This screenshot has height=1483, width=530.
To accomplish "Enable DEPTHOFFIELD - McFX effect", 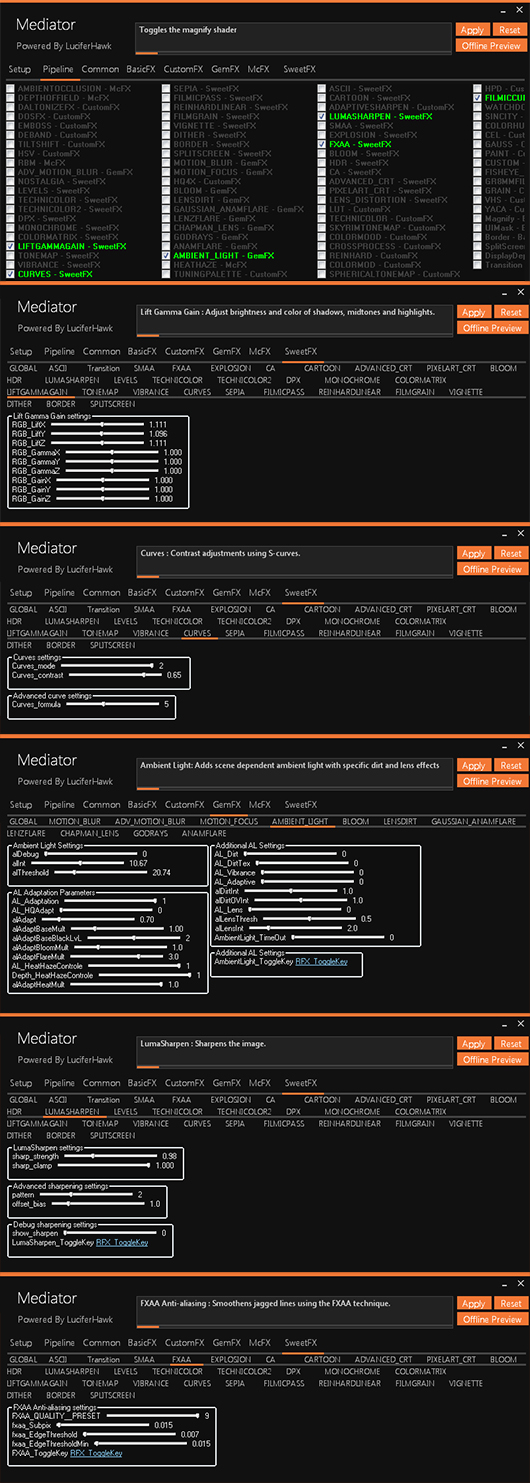I will tap(11, 98).
